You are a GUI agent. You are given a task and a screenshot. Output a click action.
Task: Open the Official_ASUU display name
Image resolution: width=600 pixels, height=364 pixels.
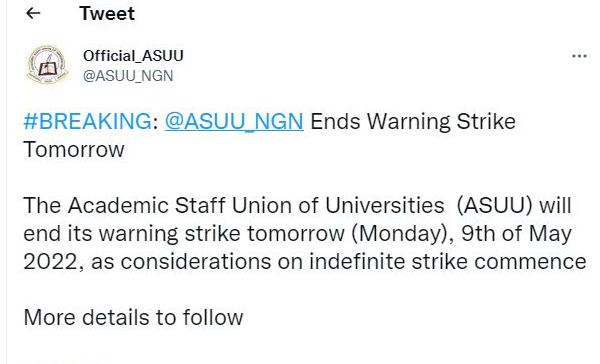point(133,56)
